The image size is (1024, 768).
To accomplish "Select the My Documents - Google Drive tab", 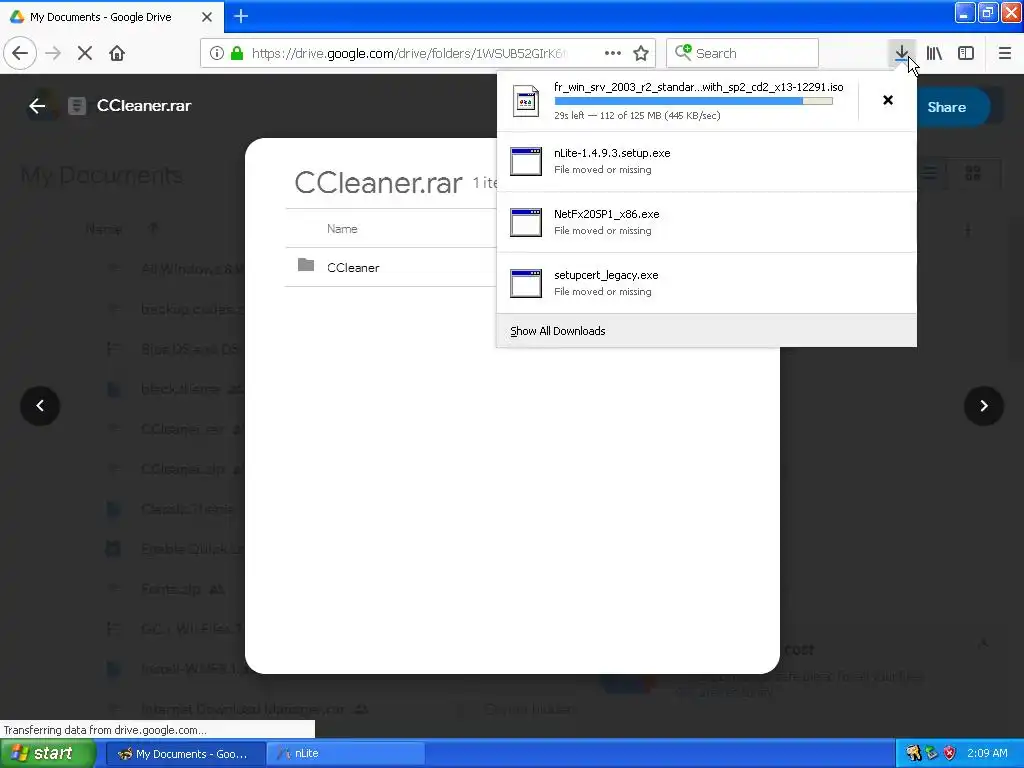I will (111, 17).
